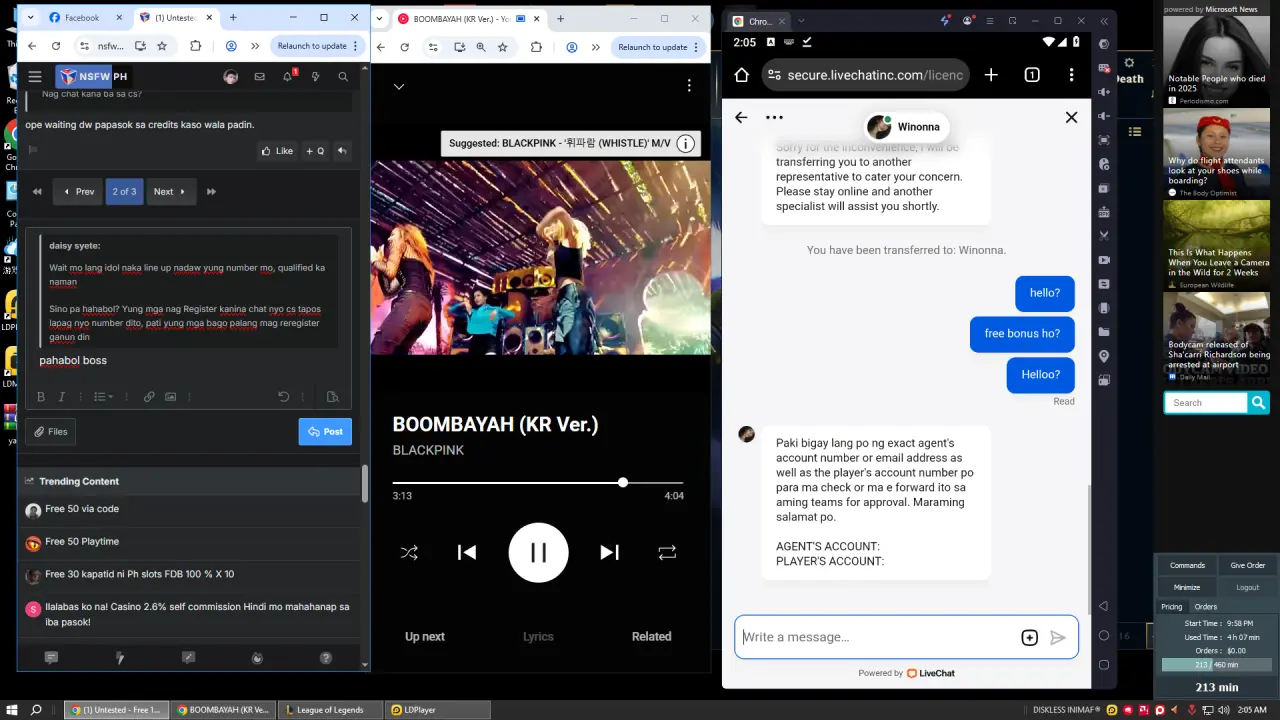Multi-quote the post with +Q button

pos(315,151)
